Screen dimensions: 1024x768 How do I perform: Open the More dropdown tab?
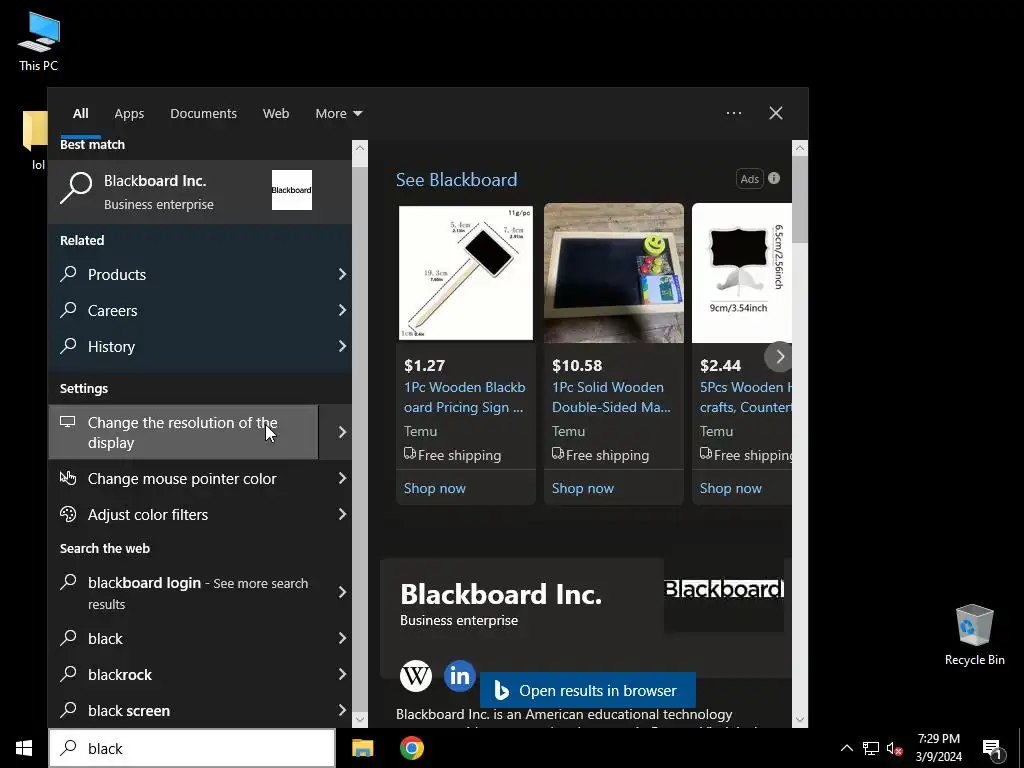tap(338, 114)
